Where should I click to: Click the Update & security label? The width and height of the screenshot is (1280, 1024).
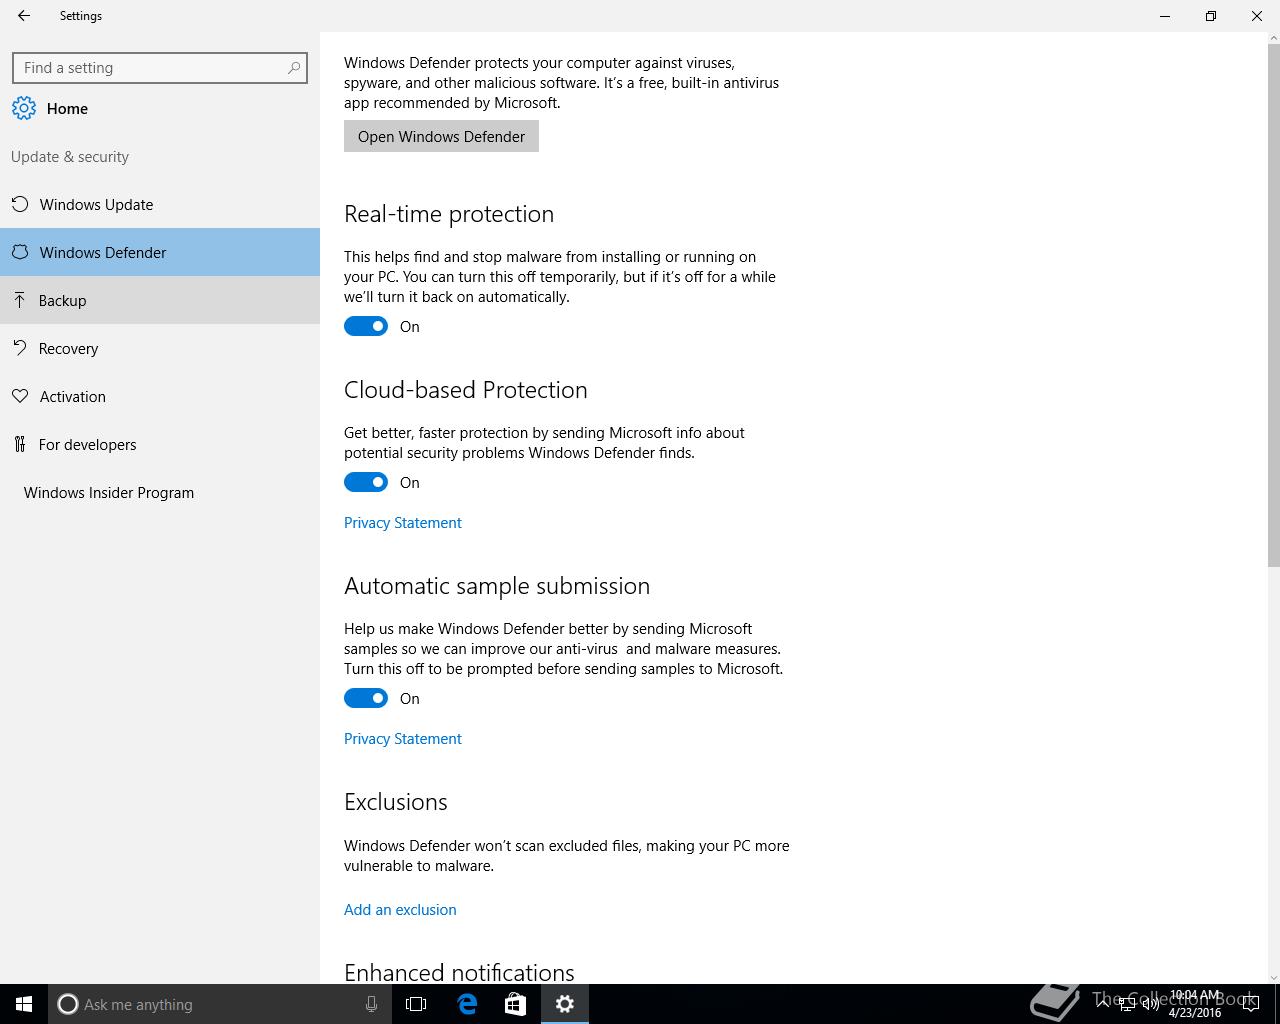70,157
